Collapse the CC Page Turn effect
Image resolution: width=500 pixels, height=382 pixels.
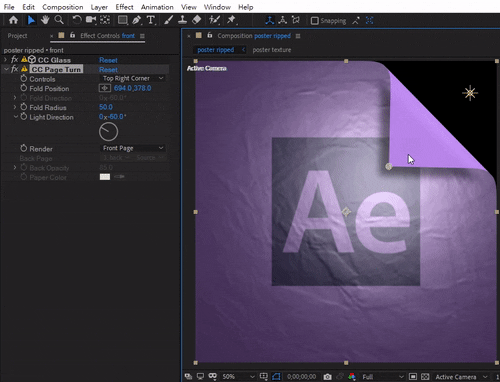6,69
